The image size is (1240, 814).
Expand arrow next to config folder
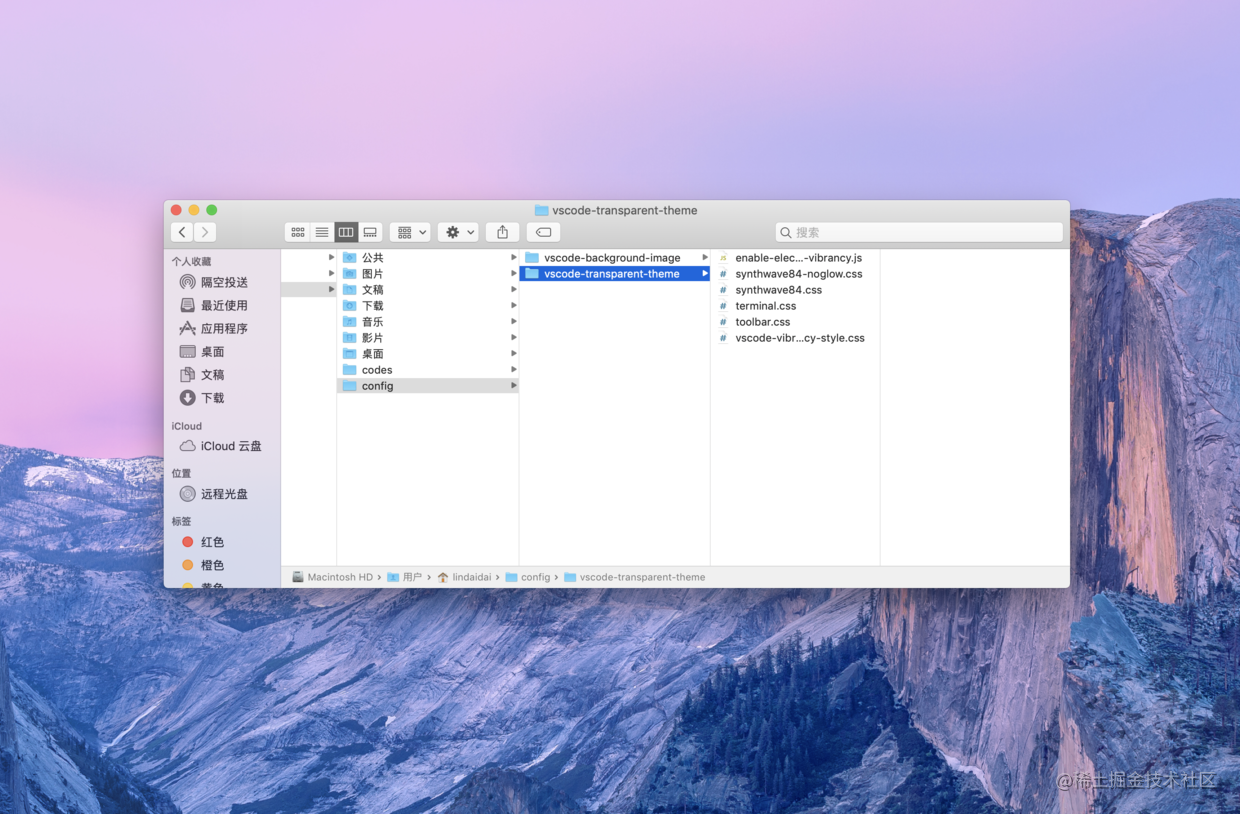(514, 386)
